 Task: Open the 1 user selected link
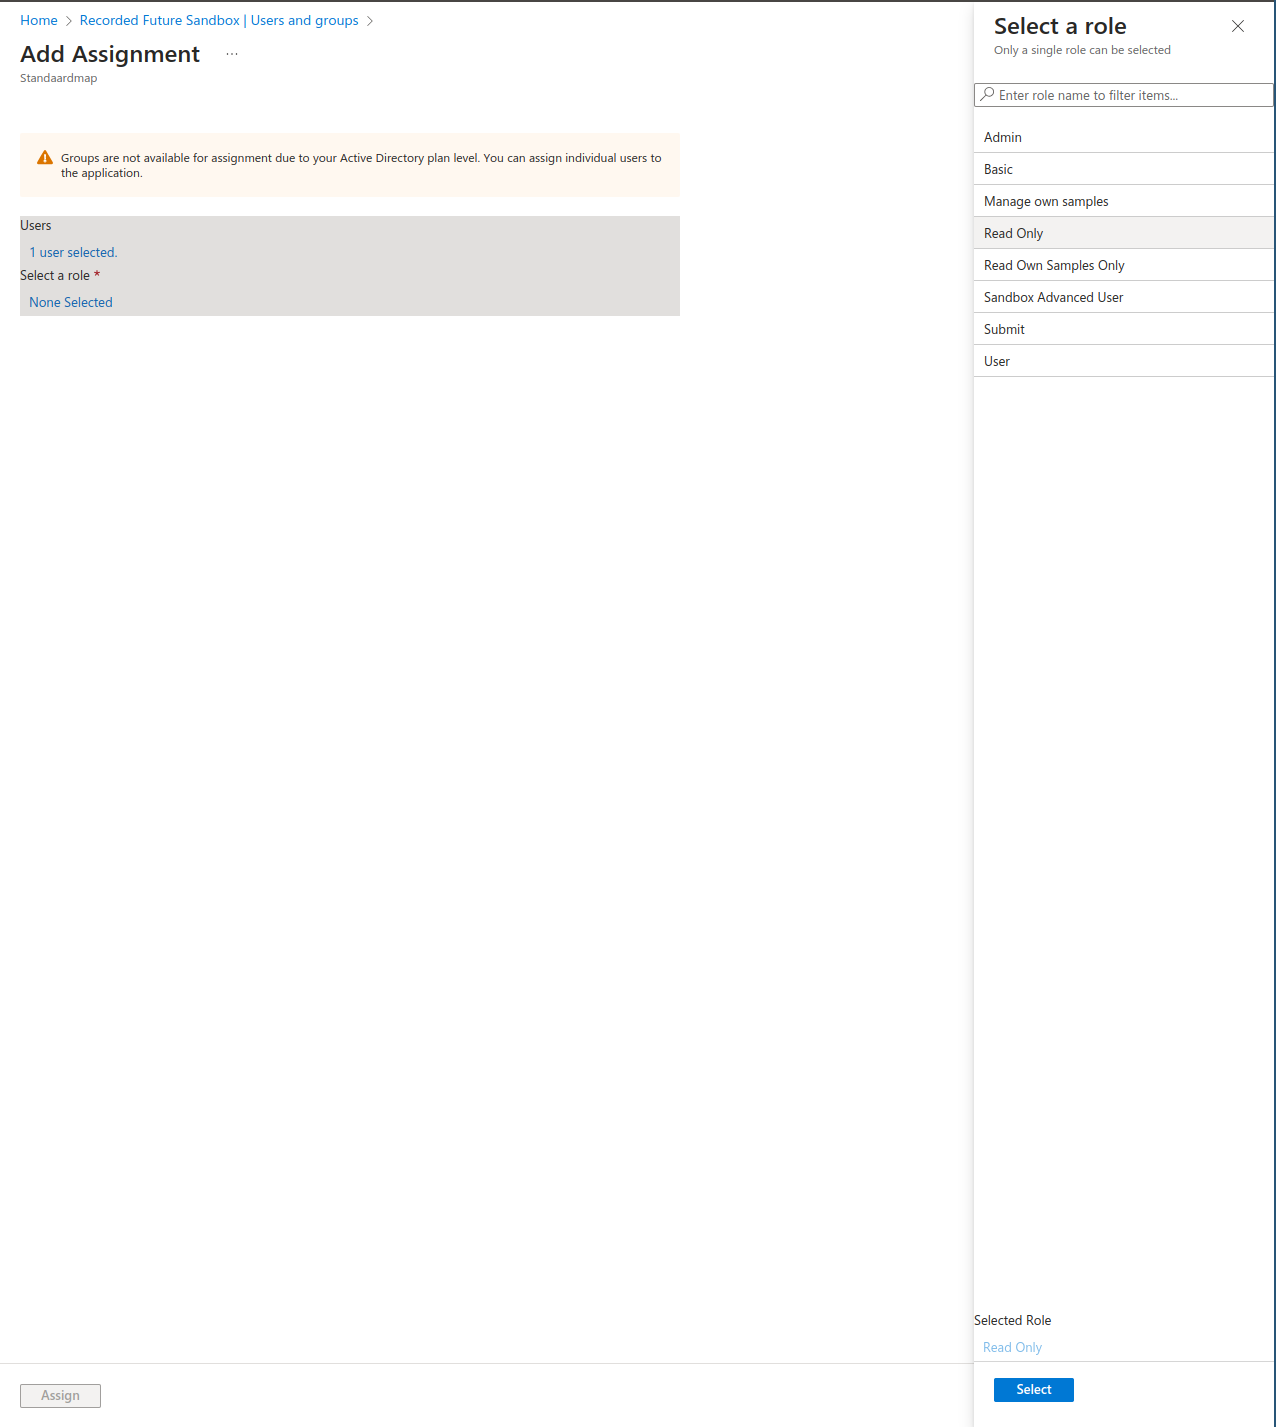(x=73, y=252)
